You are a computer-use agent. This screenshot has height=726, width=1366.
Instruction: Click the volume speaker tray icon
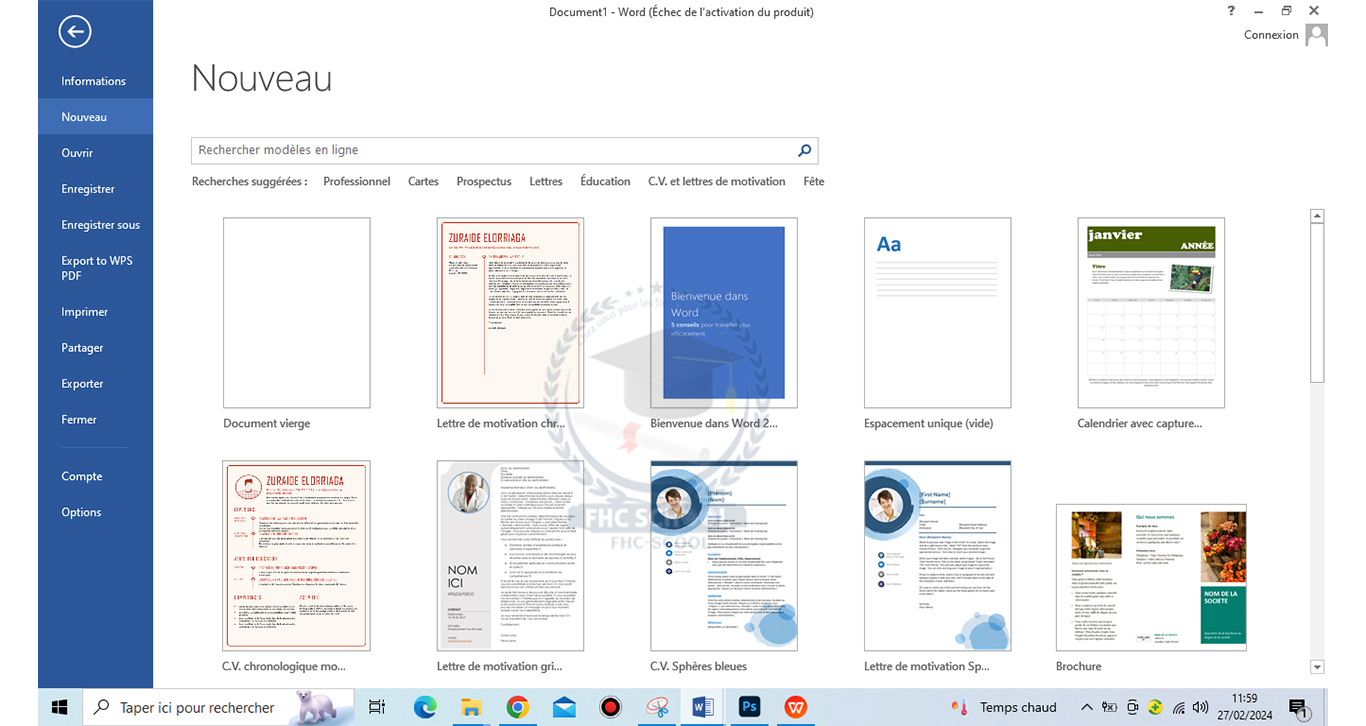[x=1200, y=707]
